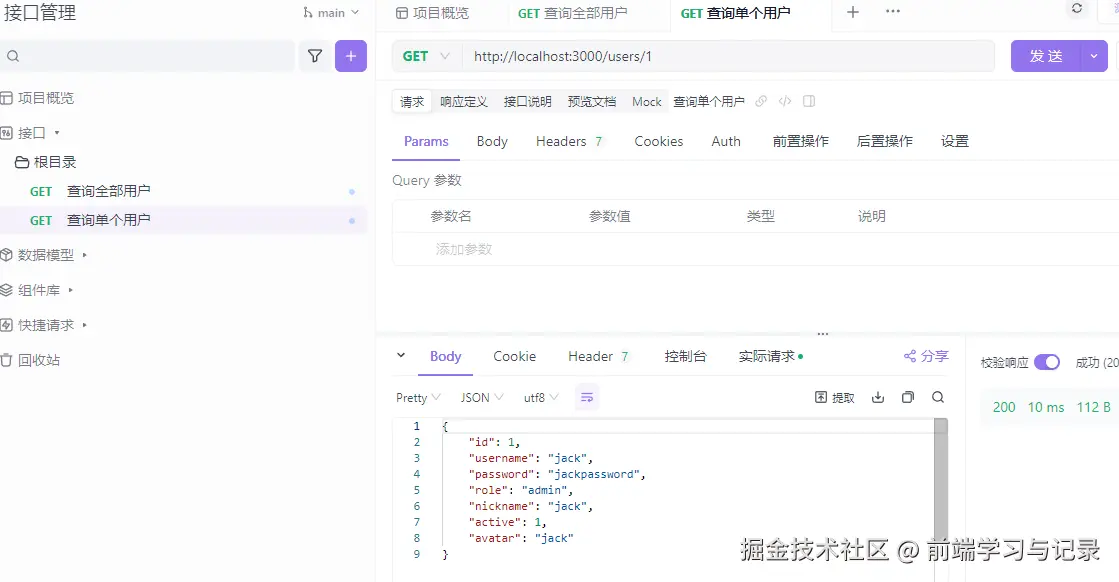This screenshot has height=582, width=1119.
Task: Switch to the 预览文档 tab
Action: point(592,102)
